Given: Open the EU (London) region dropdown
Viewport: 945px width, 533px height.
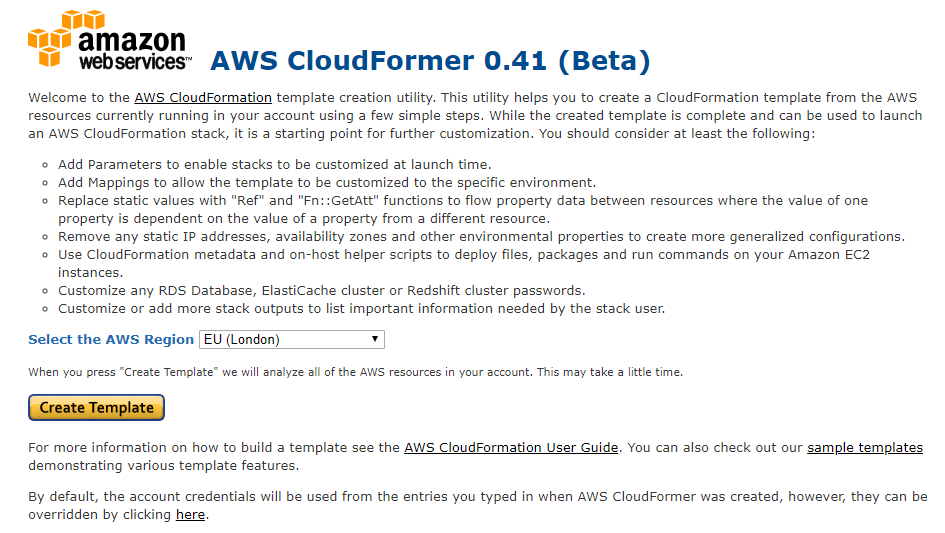Looking at the screenshot, I should pyautogui.click(x=292, y=339).
